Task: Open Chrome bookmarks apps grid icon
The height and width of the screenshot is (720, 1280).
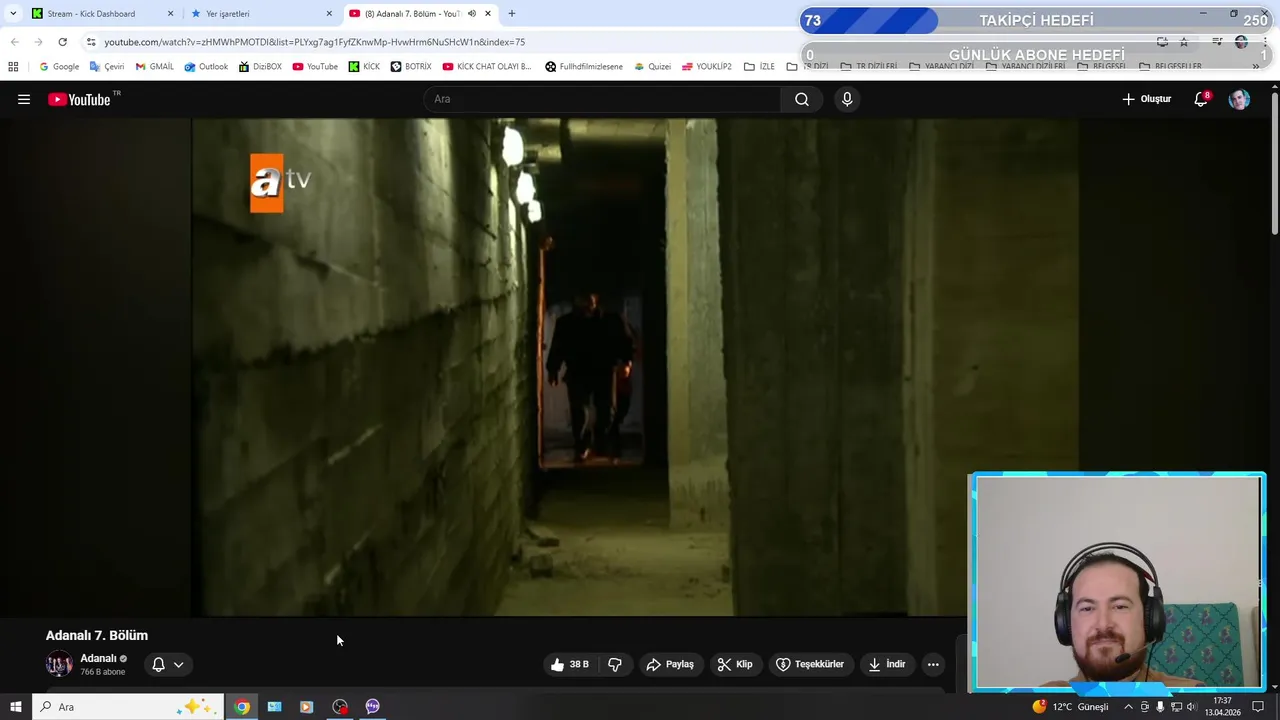Action: (13, 67)
